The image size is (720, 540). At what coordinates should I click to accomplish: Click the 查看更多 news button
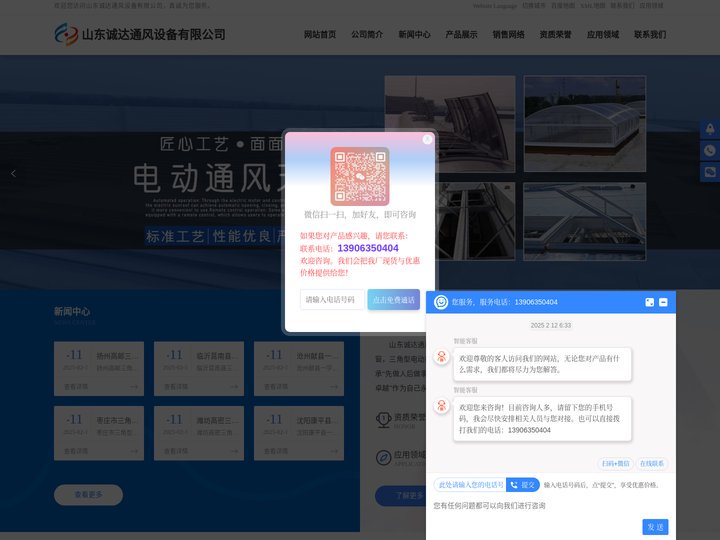(88, 495)
